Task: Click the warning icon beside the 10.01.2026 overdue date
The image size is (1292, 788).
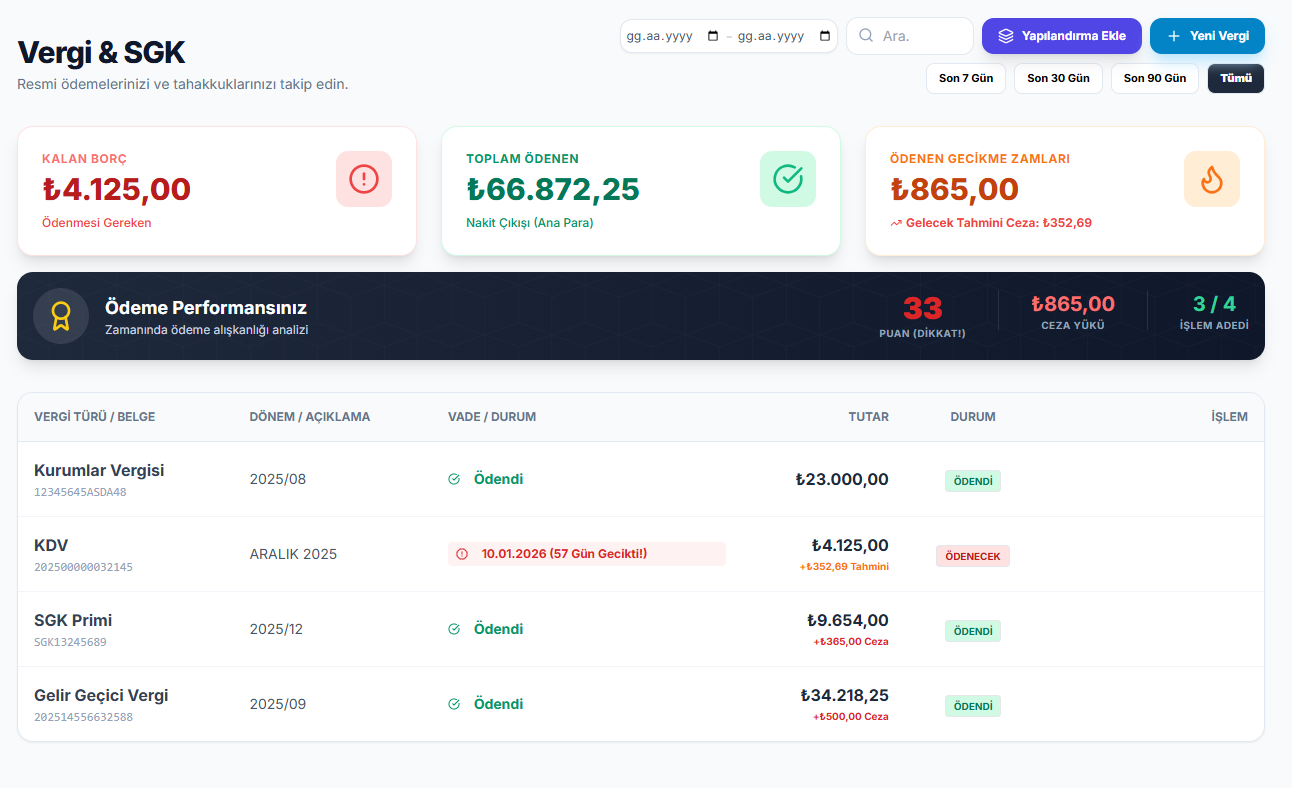Action: point(462,554)
